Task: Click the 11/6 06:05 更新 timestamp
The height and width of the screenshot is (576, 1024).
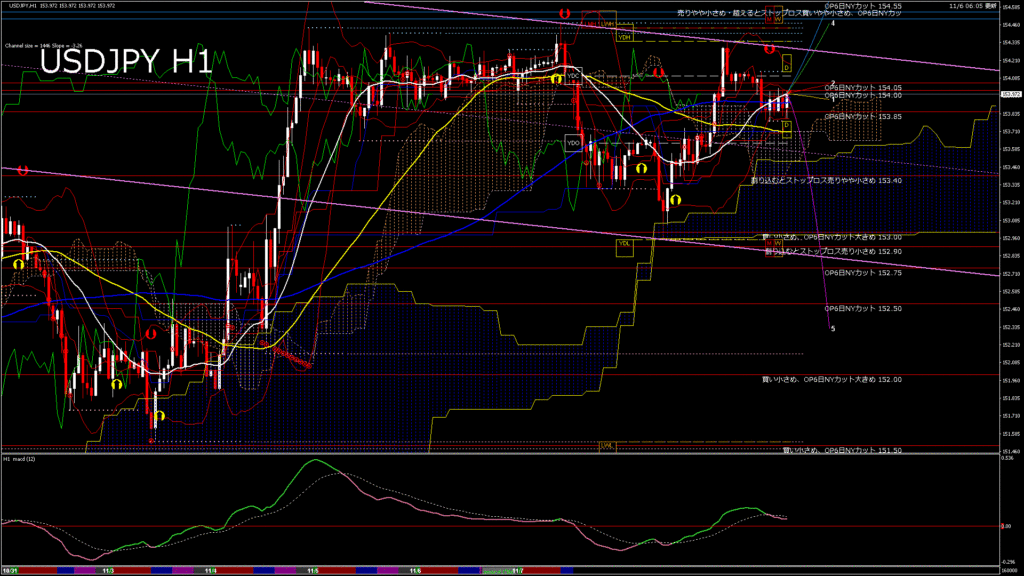Action: point(974,5)
